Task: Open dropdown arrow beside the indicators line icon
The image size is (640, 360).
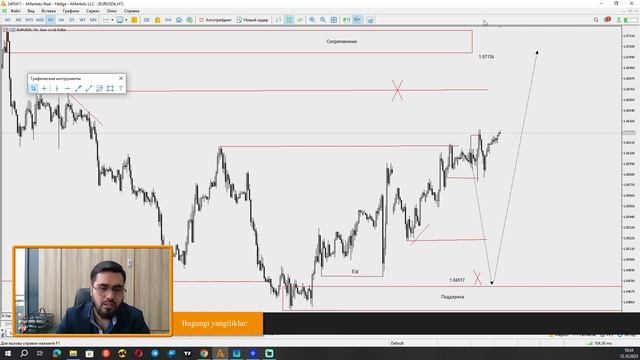Action: pos(112,20)
